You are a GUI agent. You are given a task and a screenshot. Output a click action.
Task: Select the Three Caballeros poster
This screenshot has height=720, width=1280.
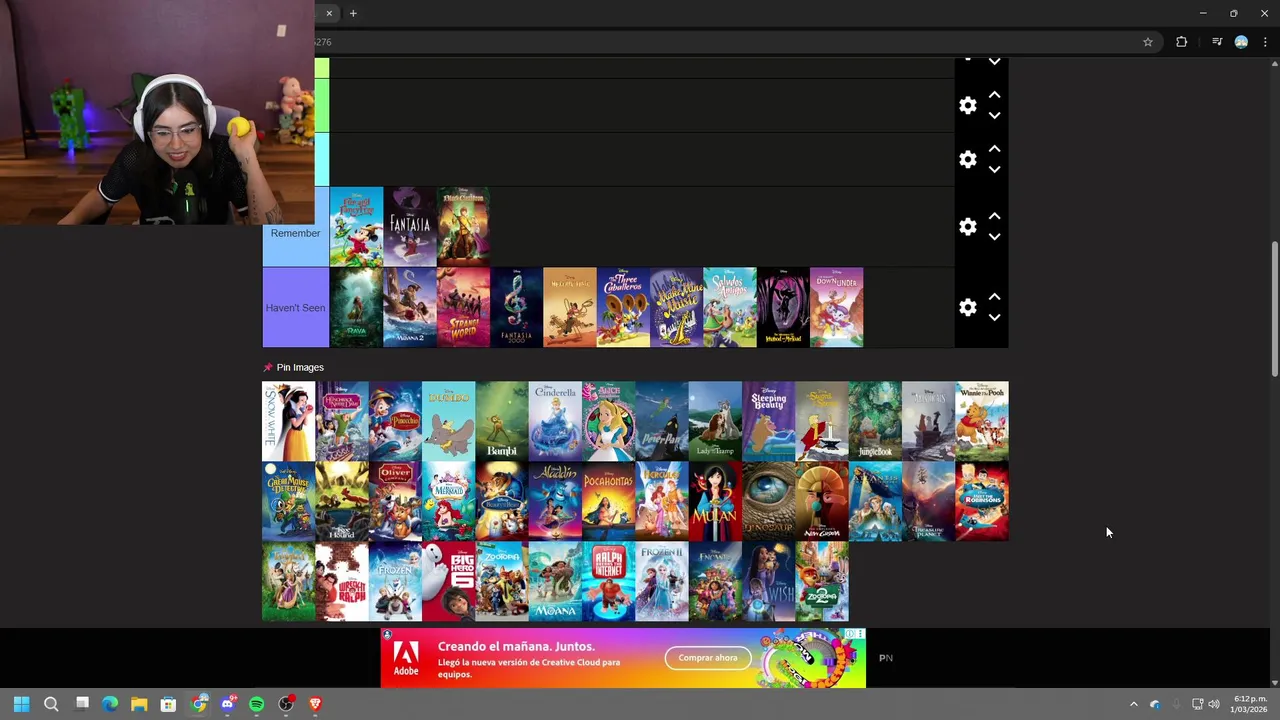[623, 307]
